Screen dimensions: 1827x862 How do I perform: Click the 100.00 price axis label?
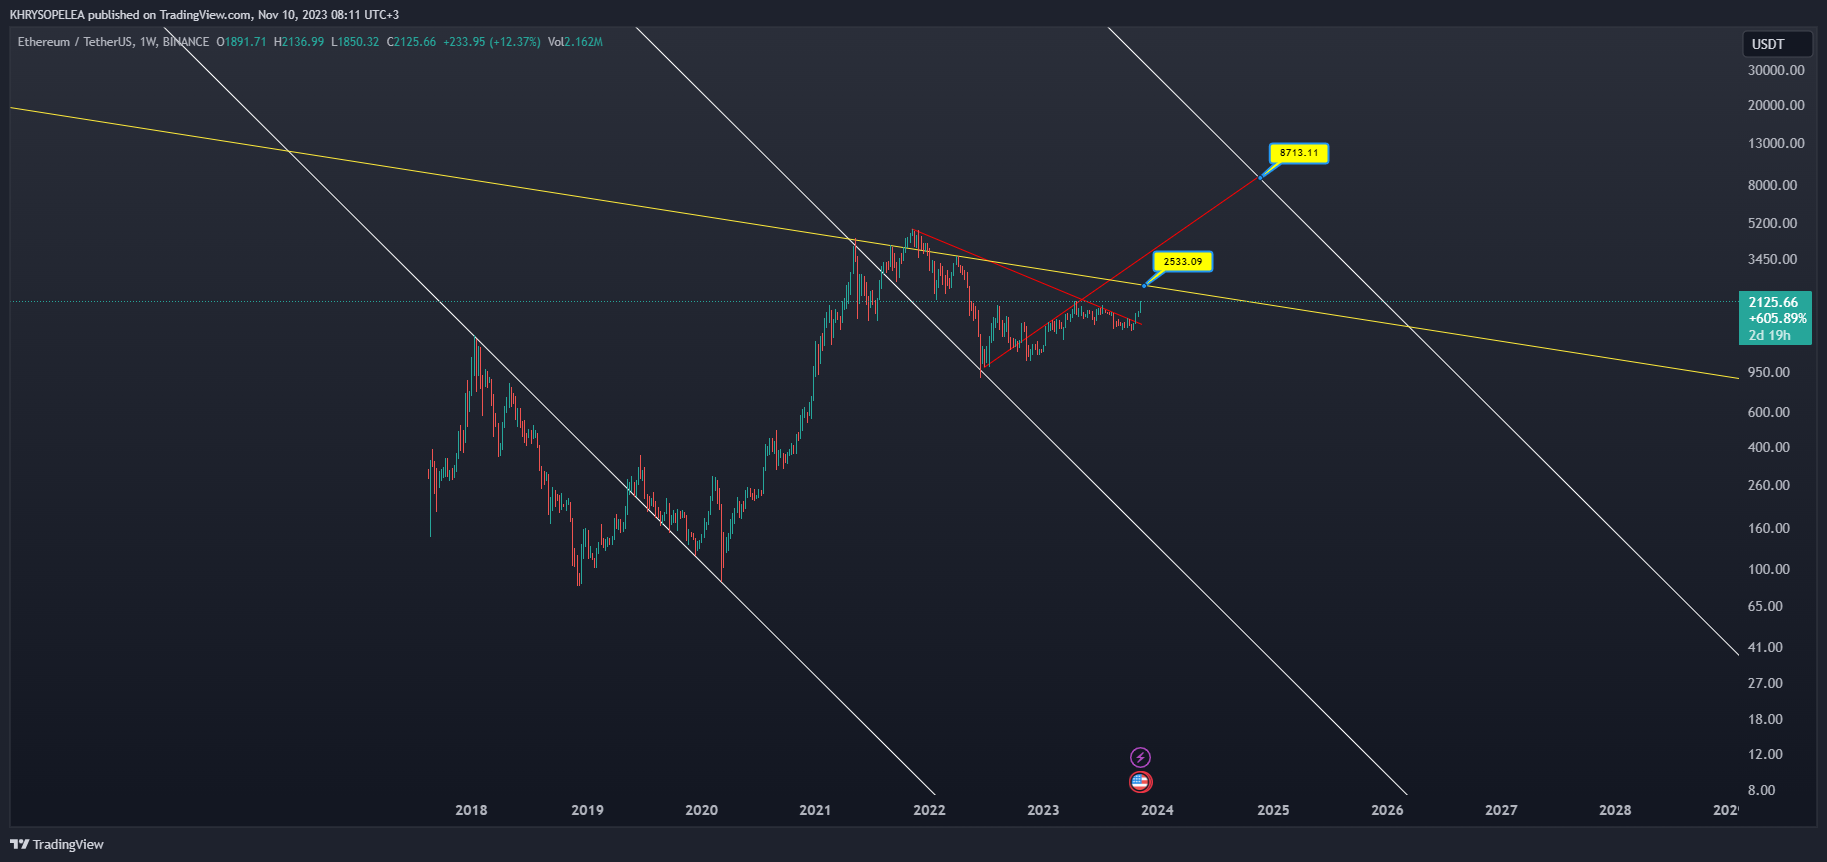tap(1768, 569)
